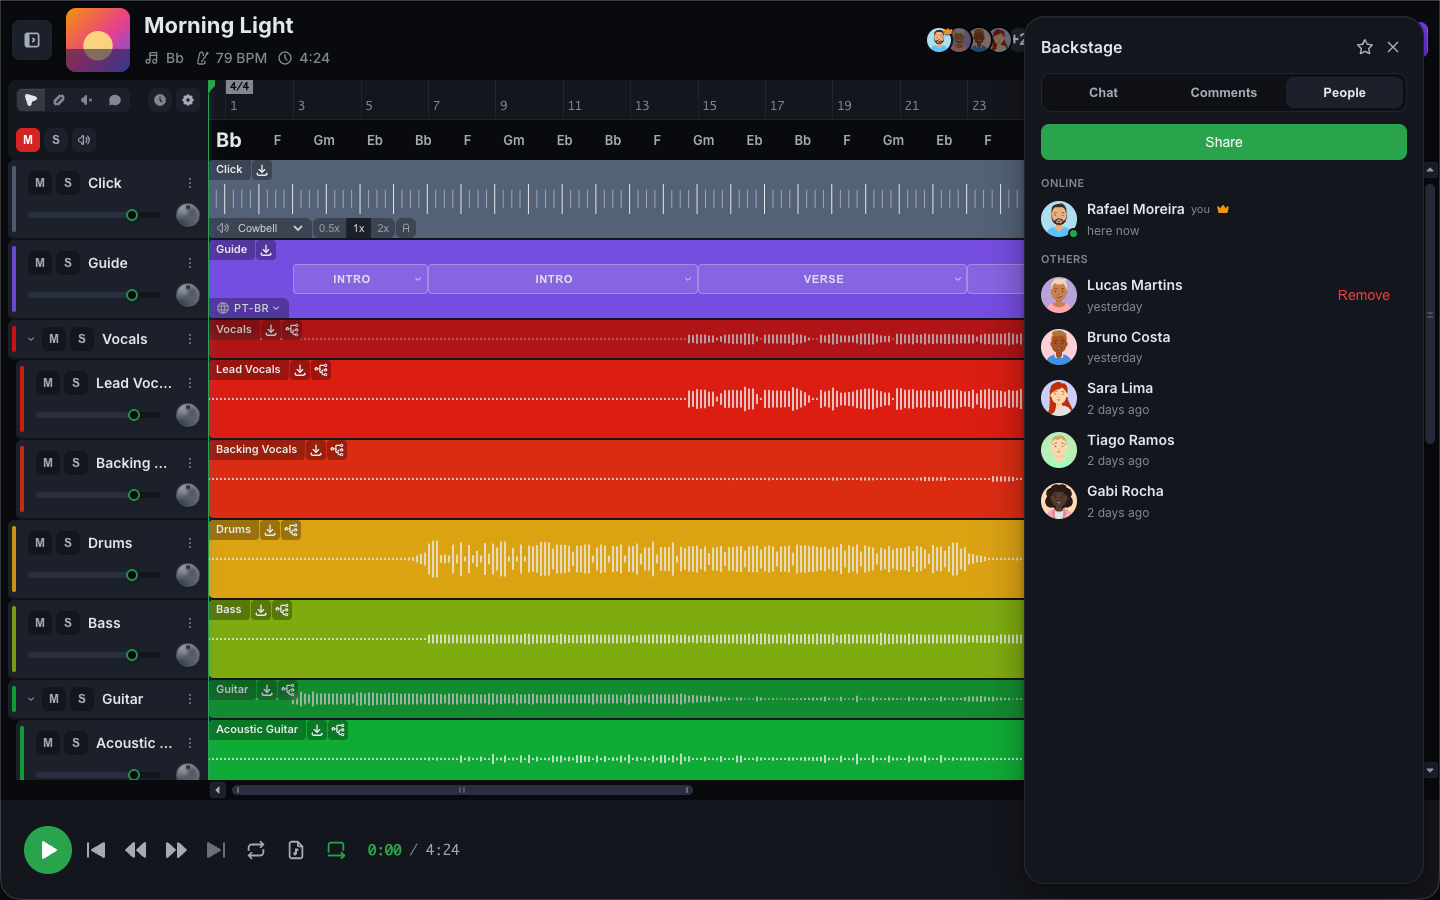
Task: Open the Cowbell click sound dropdown
Action: click(x=260, y=228)
